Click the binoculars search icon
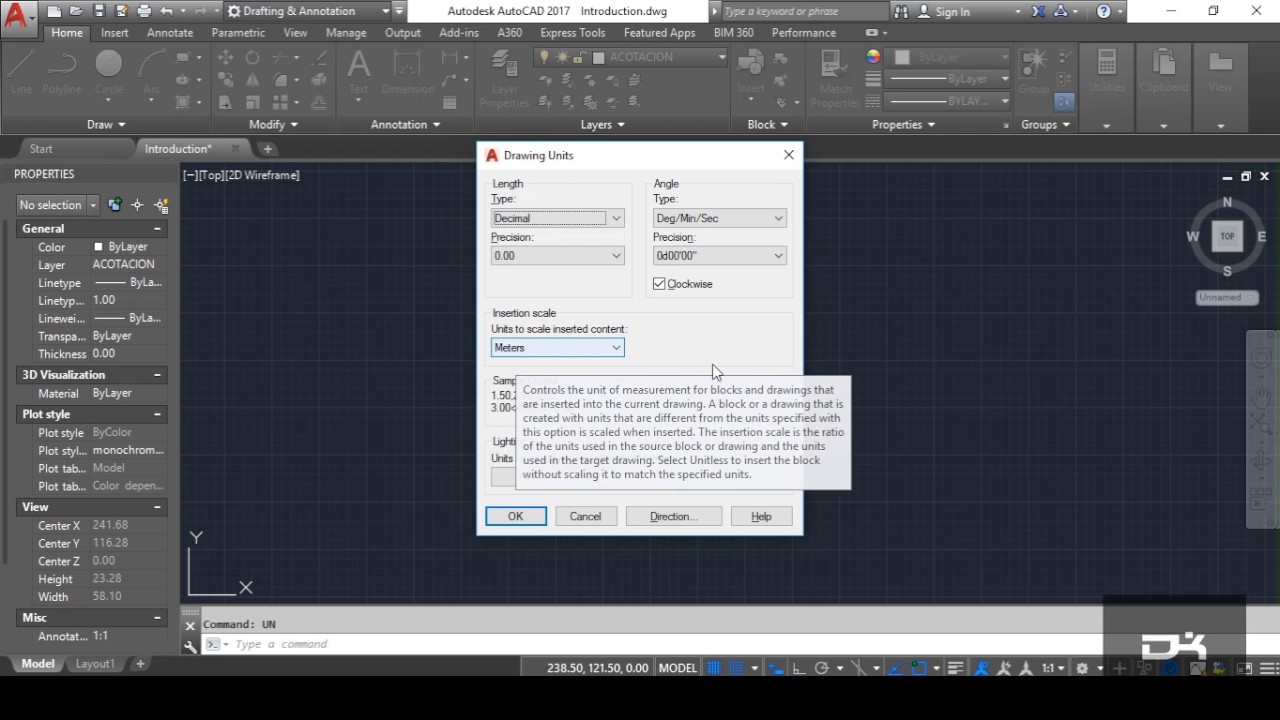This screenshot has height=720, width=1280. point(901,12)
